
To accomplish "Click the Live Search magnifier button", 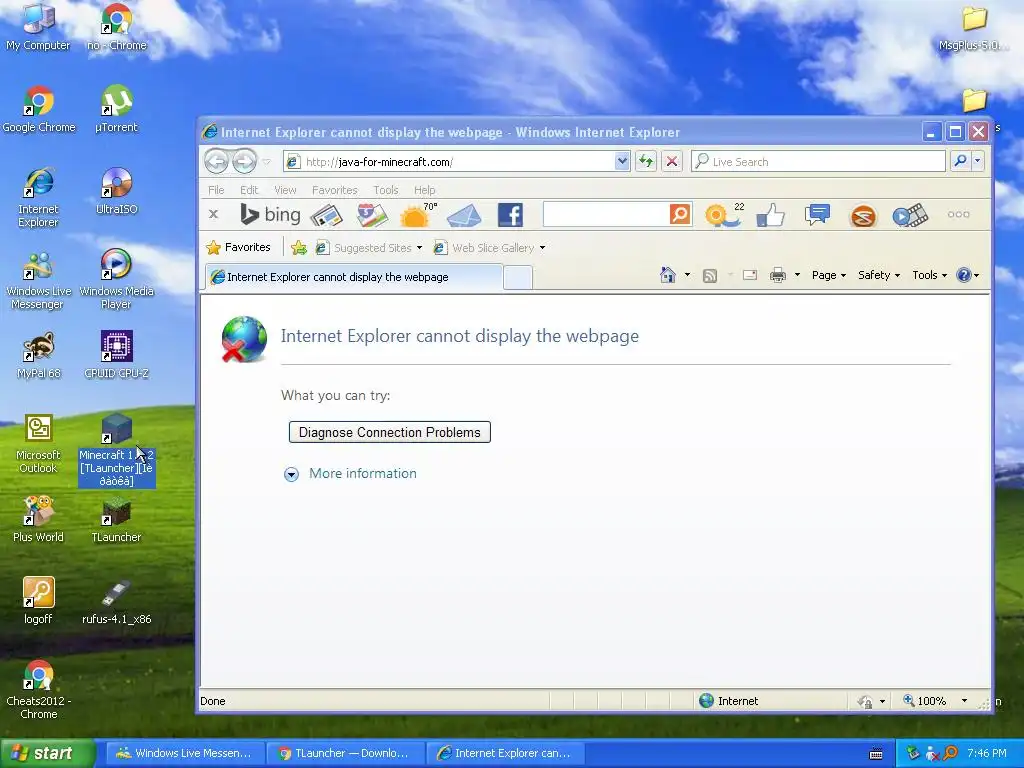I will click(x=960, y=161).
